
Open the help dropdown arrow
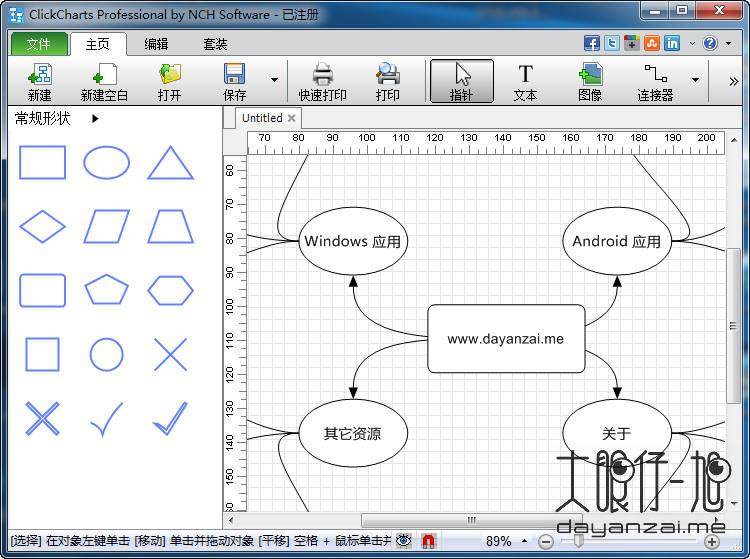click(728, 44)
